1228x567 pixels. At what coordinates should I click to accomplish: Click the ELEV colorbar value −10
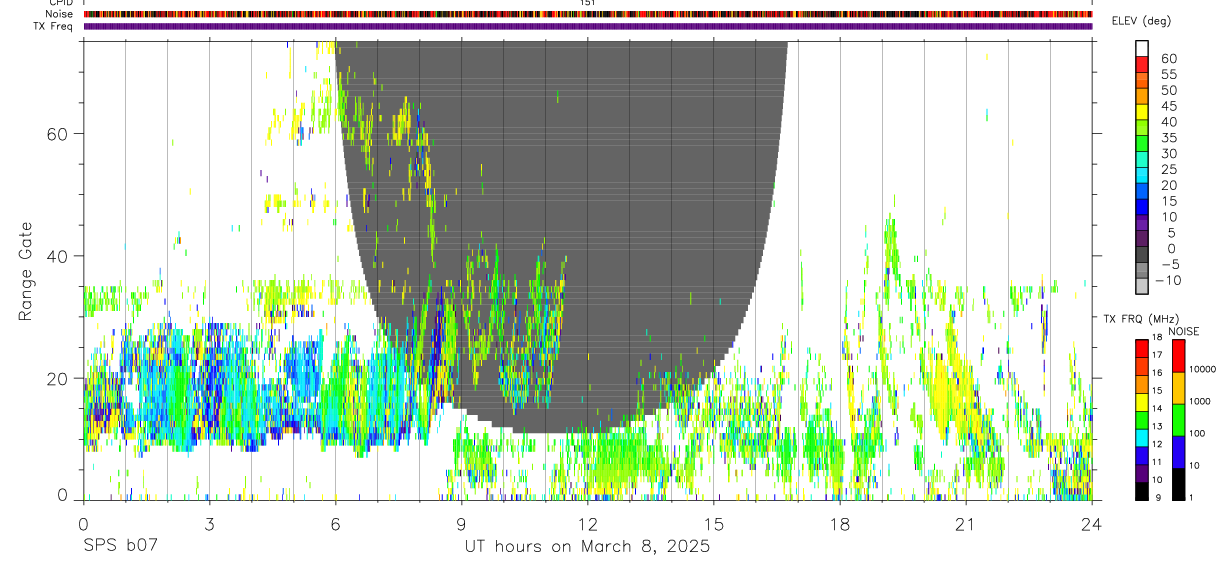(x=1166, y=281)
